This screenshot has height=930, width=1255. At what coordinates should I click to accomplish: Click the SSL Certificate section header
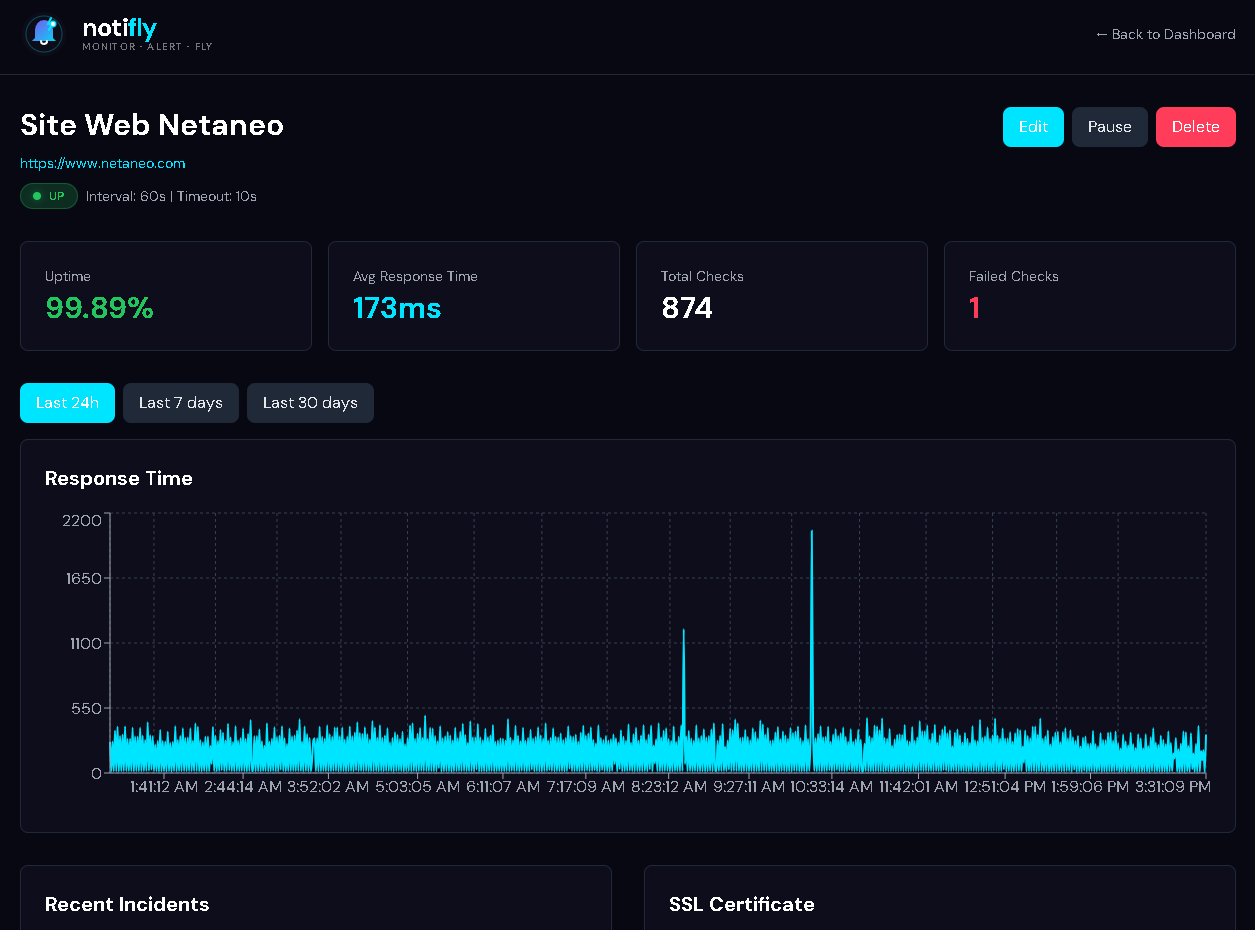click(x=741, y=904)
